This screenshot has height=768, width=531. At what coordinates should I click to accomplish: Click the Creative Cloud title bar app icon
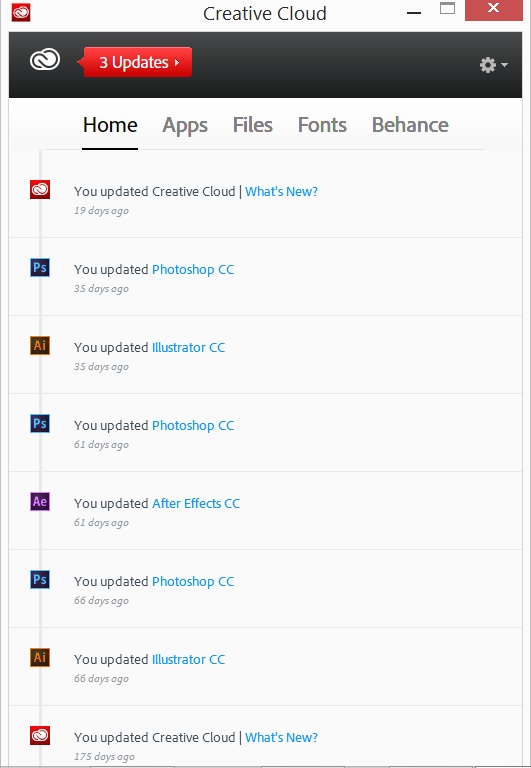click(21, 12)
